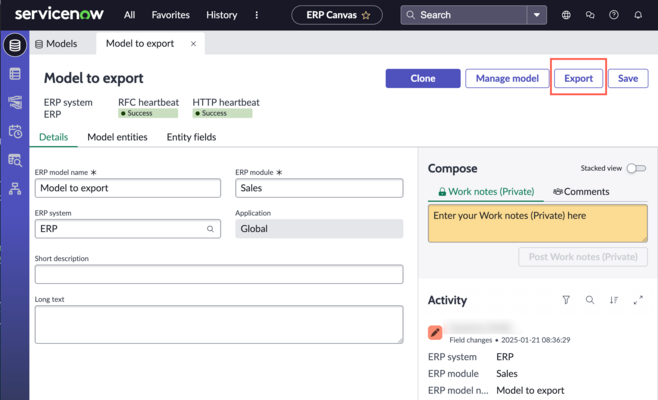658x400 pixels.
Task: Click the Field changes pencil icon
Action: [x=435, y=333]
